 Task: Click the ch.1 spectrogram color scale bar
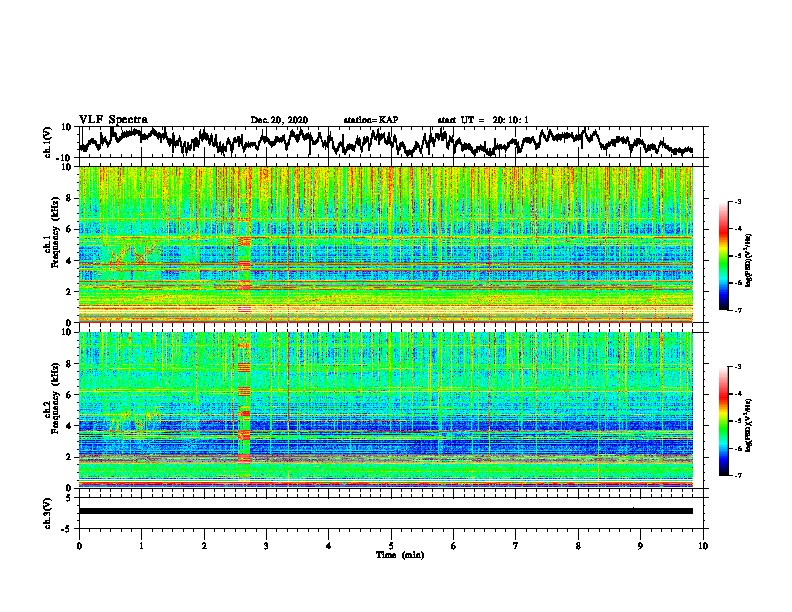(x=724, y=256)
